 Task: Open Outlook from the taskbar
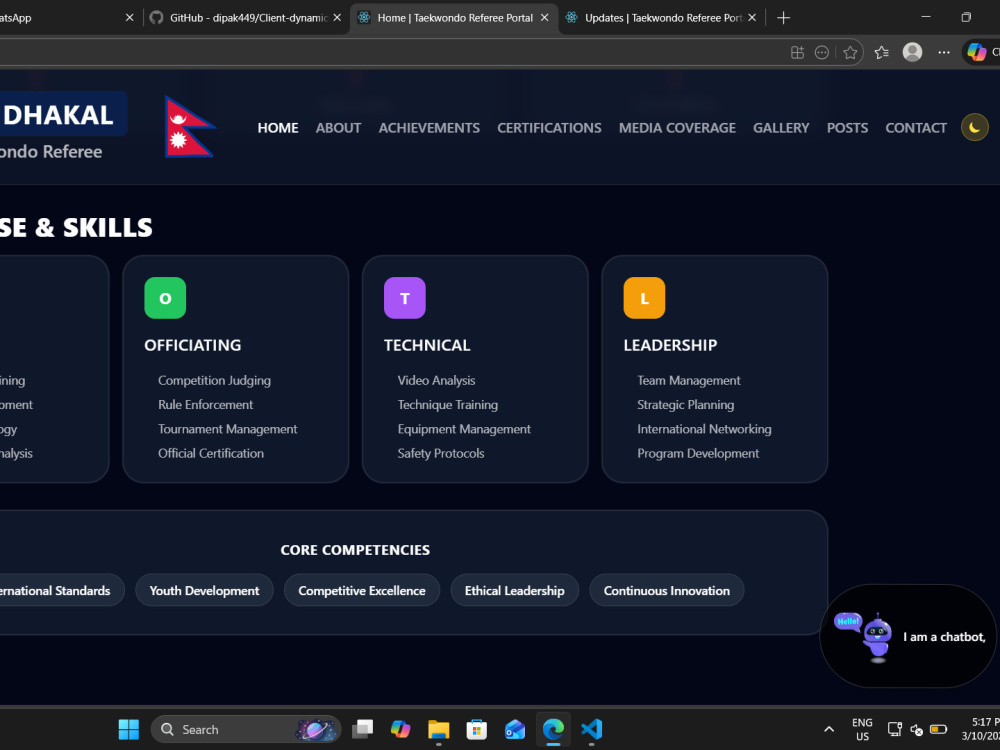(x=515, y=729)
